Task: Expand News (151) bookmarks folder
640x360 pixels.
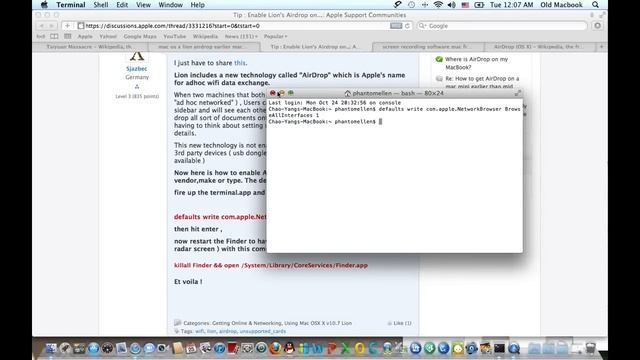Action: click(241, 36)
